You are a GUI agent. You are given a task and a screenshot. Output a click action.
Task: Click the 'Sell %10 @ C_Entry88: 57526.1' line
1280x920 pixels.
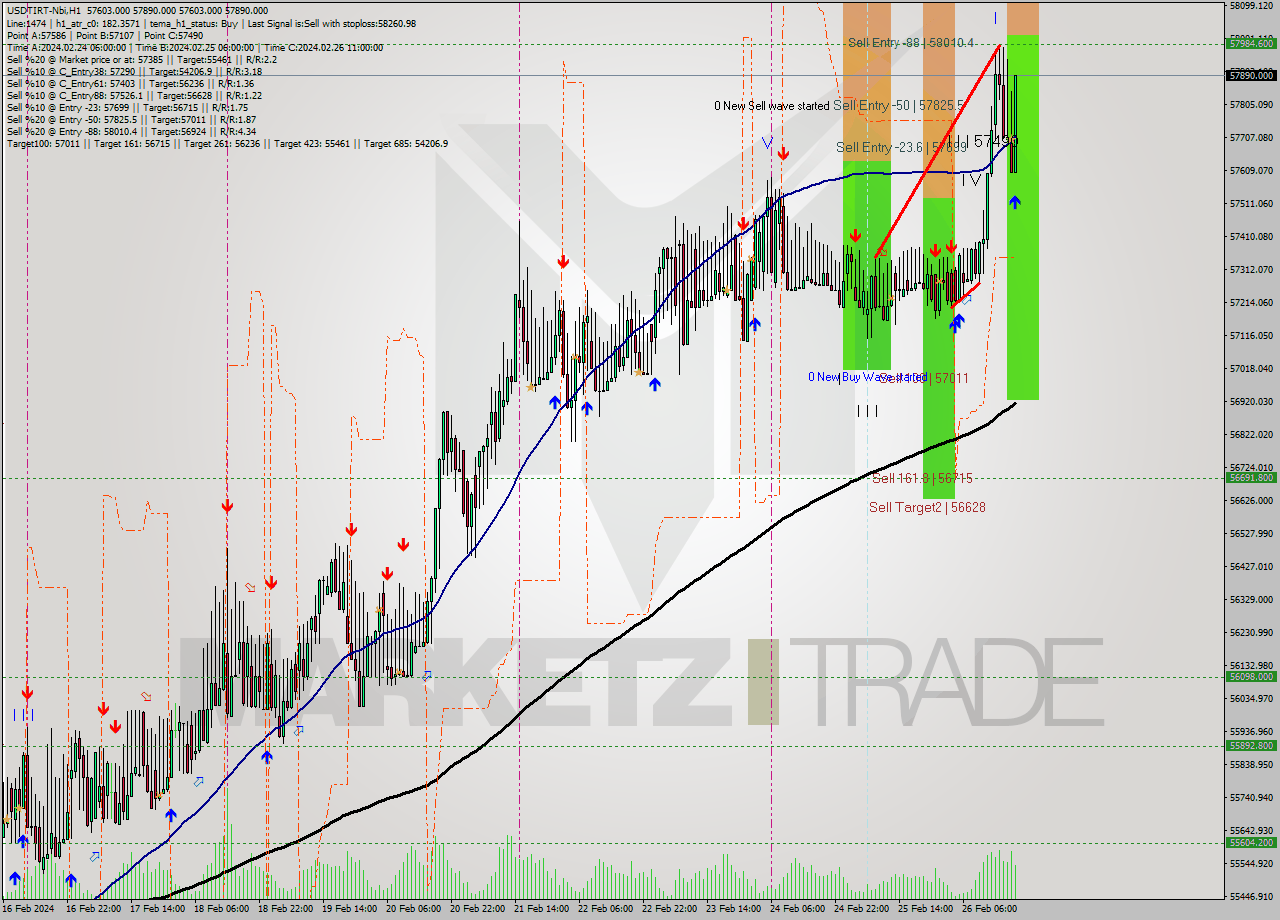(x=134, y=95)
